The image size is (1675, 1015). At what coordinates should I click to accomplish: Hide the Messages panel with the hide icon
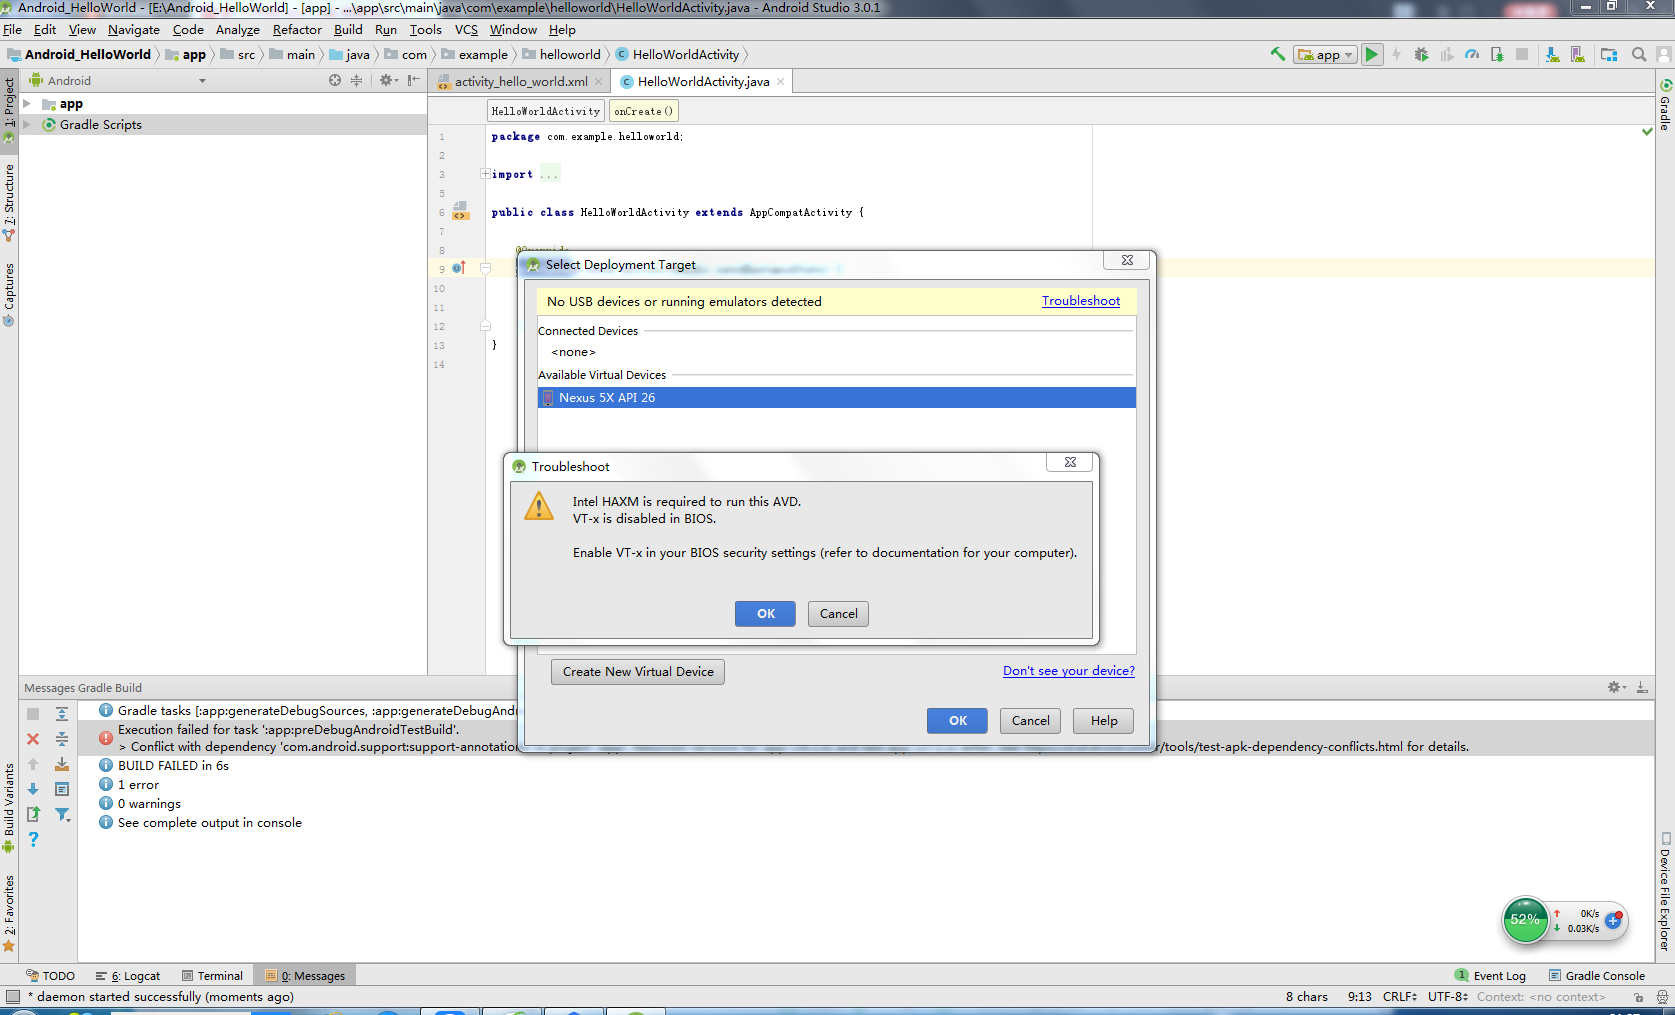coord(1642,687)
